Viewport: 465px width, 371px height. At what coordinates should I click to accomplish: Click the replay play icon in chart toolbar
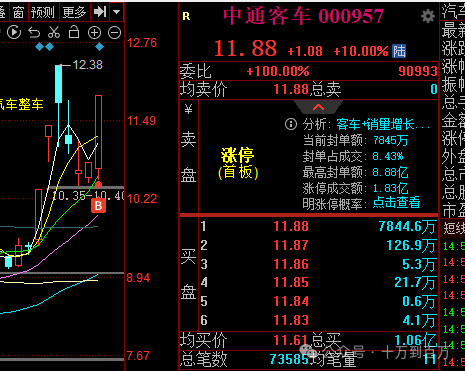tap(14, 32)
